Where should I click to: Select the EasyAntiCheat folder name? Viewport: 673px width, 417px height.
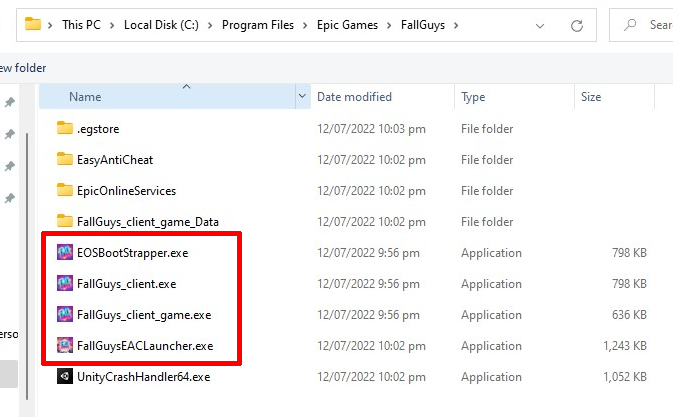[115, 160]
